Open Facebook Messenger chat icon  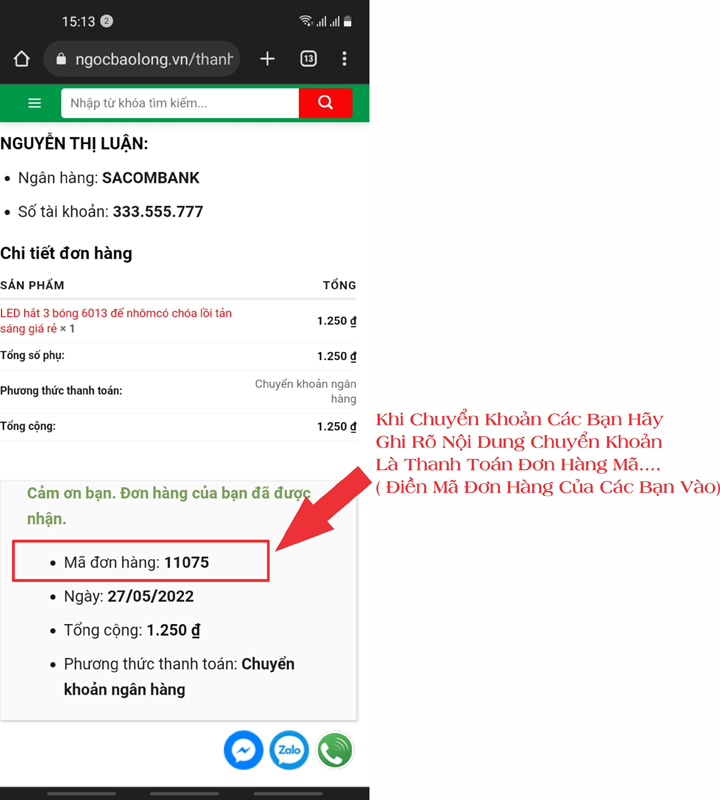pos(243,750)
